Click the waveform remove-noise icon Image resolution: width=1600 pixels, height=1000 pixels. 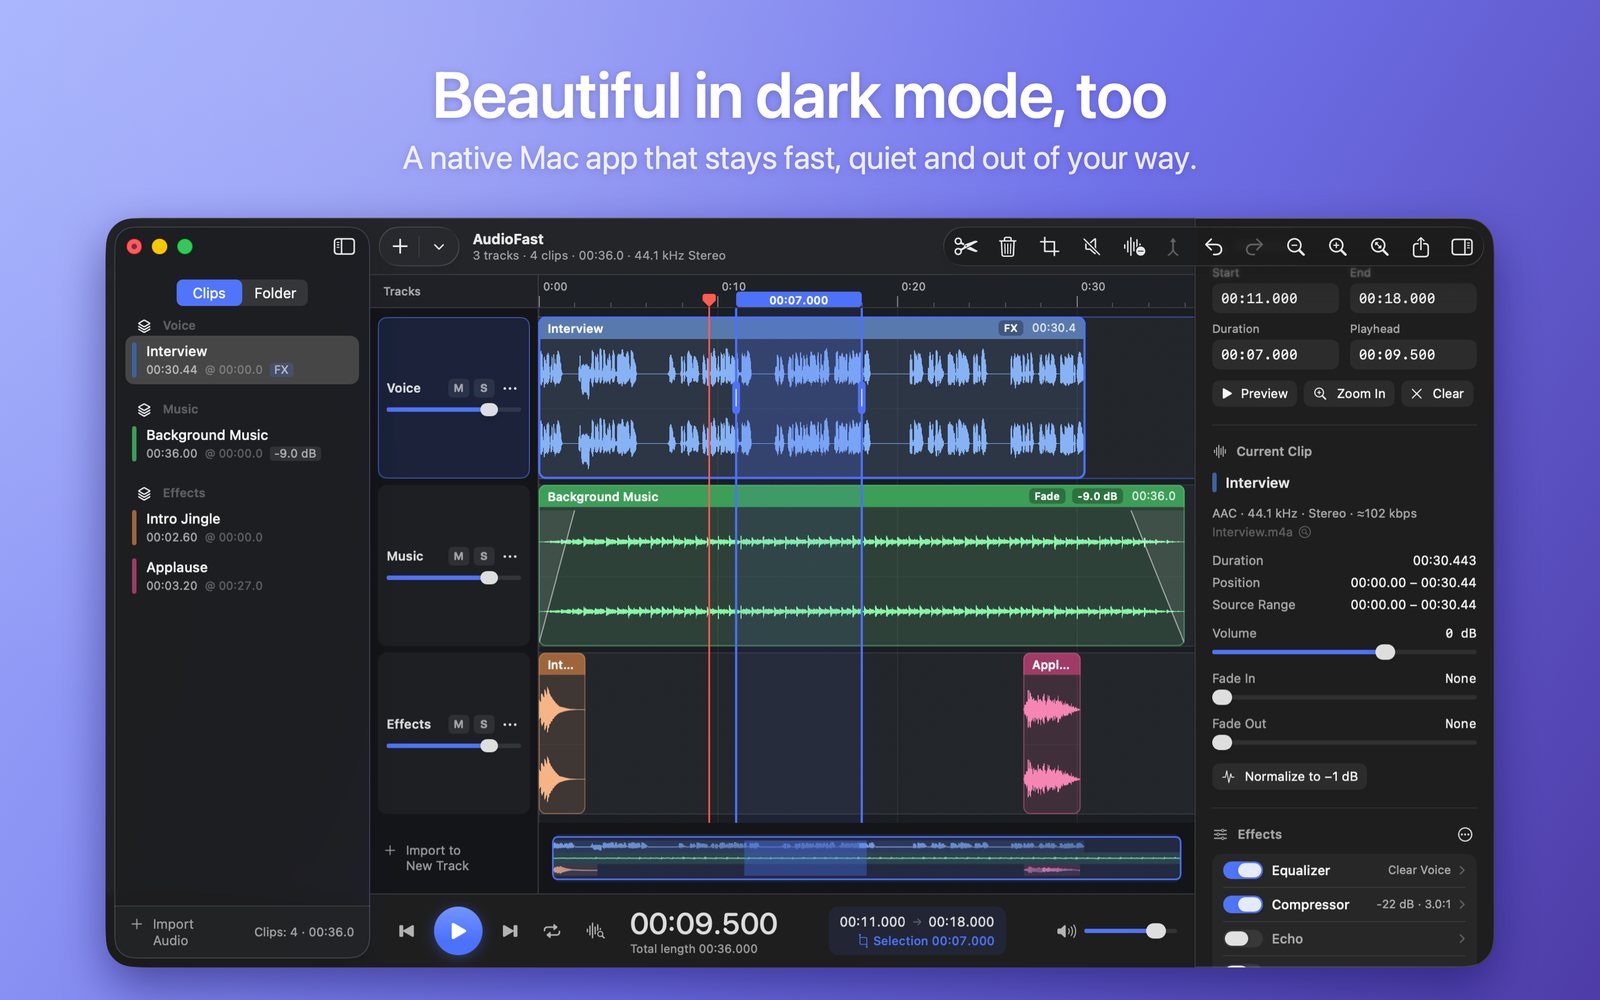[1133, 247]
